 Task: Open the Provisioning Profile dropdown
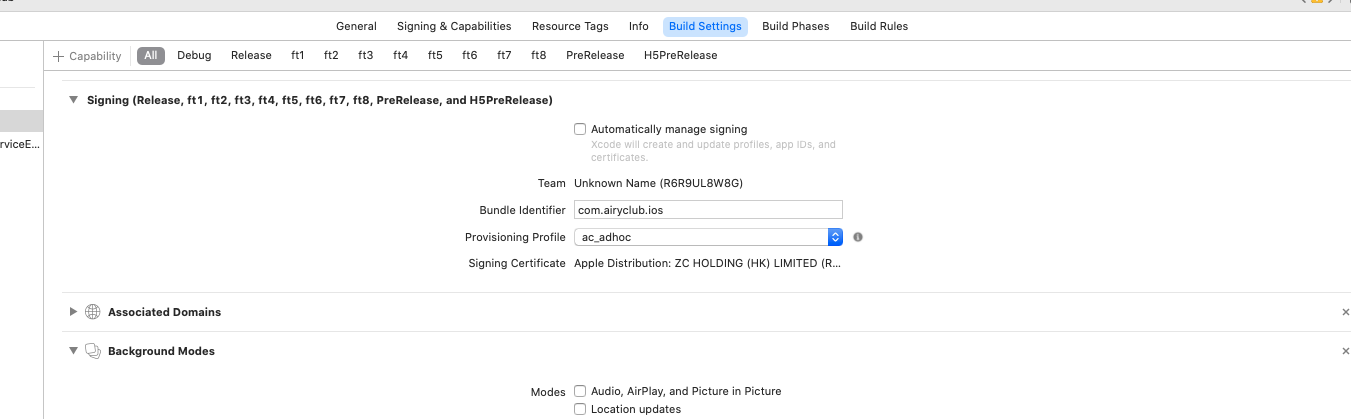(x=709, y=237)
